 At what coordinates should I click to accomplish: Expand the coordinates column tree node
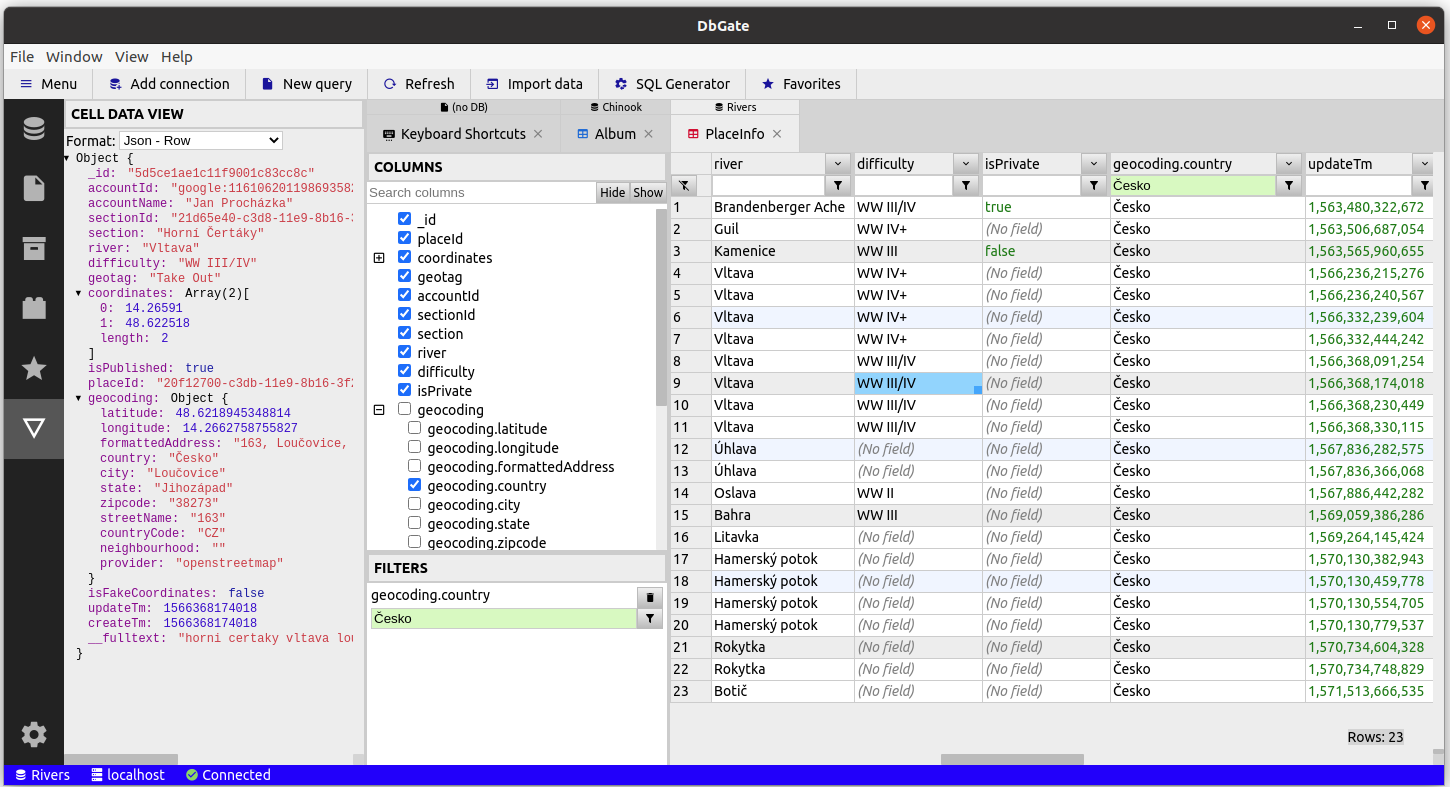379,258
